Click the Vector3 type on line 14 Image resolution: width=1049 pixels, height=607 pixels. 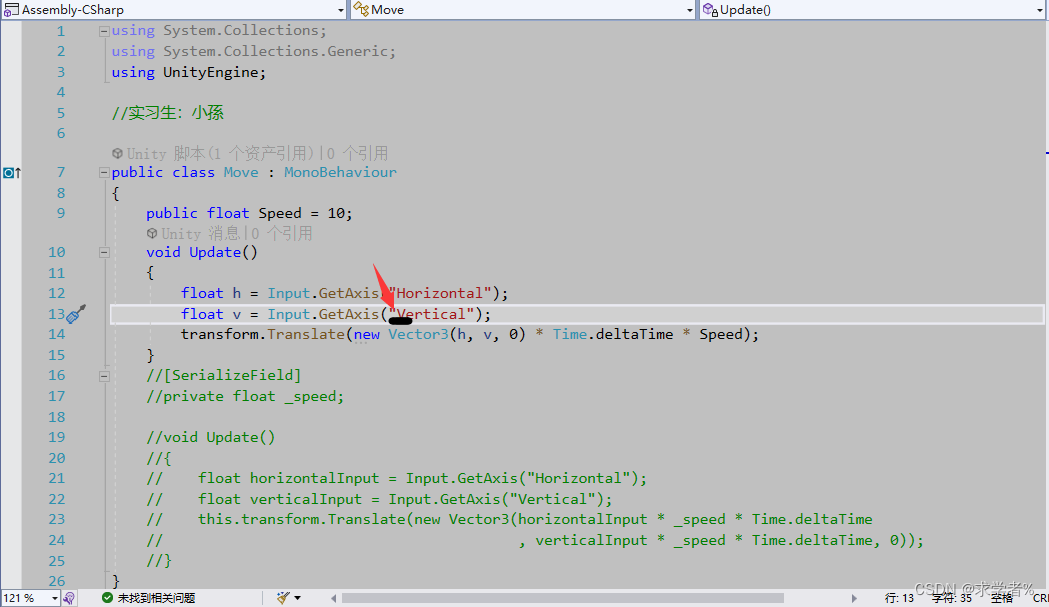coord(419,334)
